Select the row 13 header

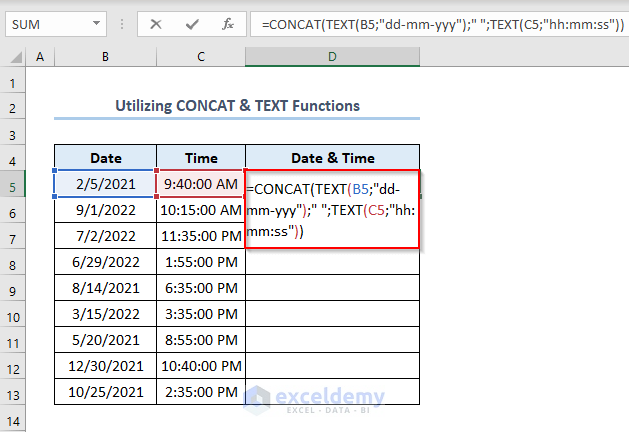(14, 394)
